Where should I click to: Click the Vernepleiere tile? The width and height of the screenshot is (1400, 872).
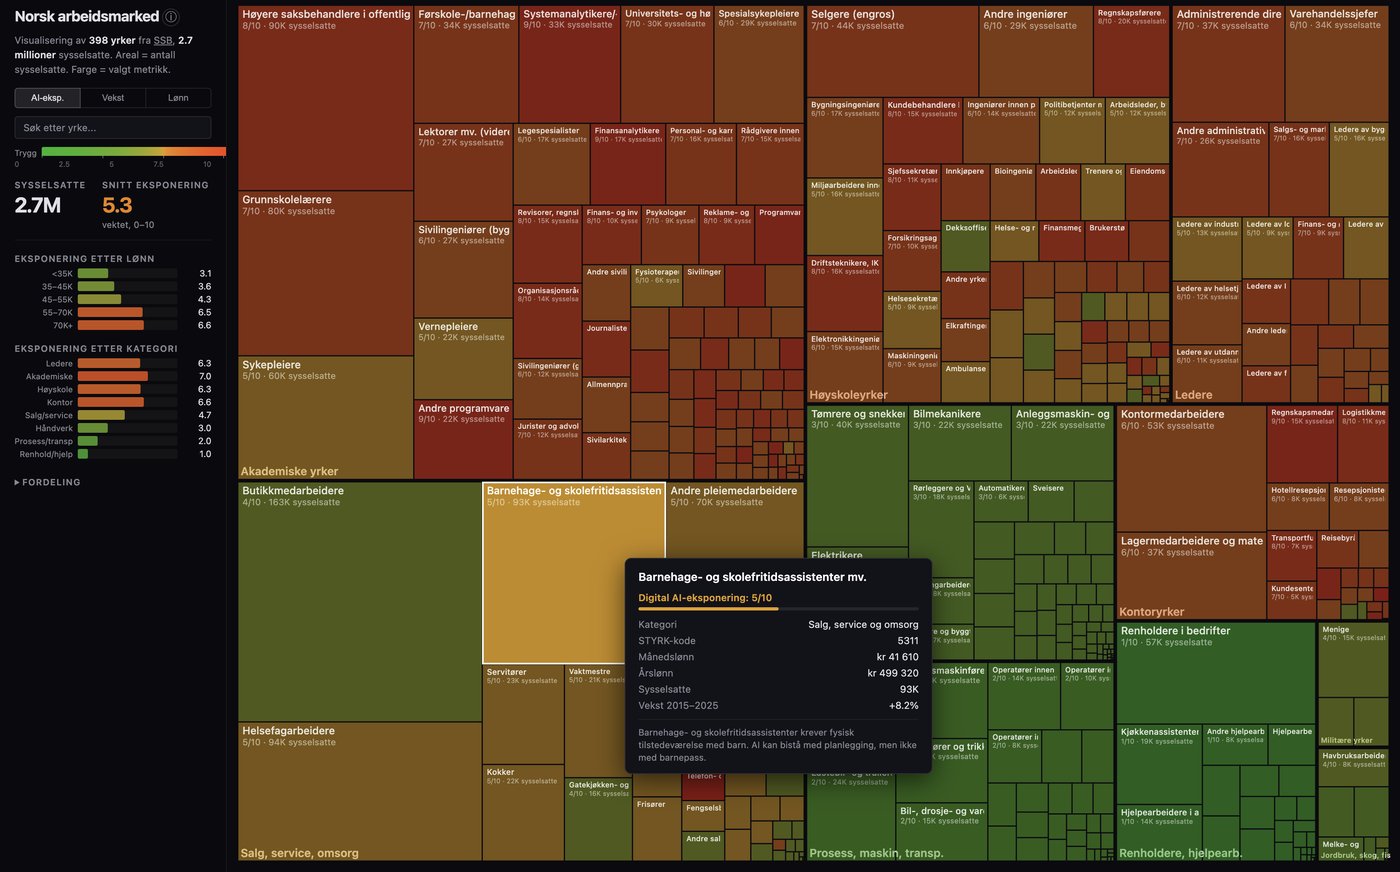pyautogui.click(x=463, y=359)
